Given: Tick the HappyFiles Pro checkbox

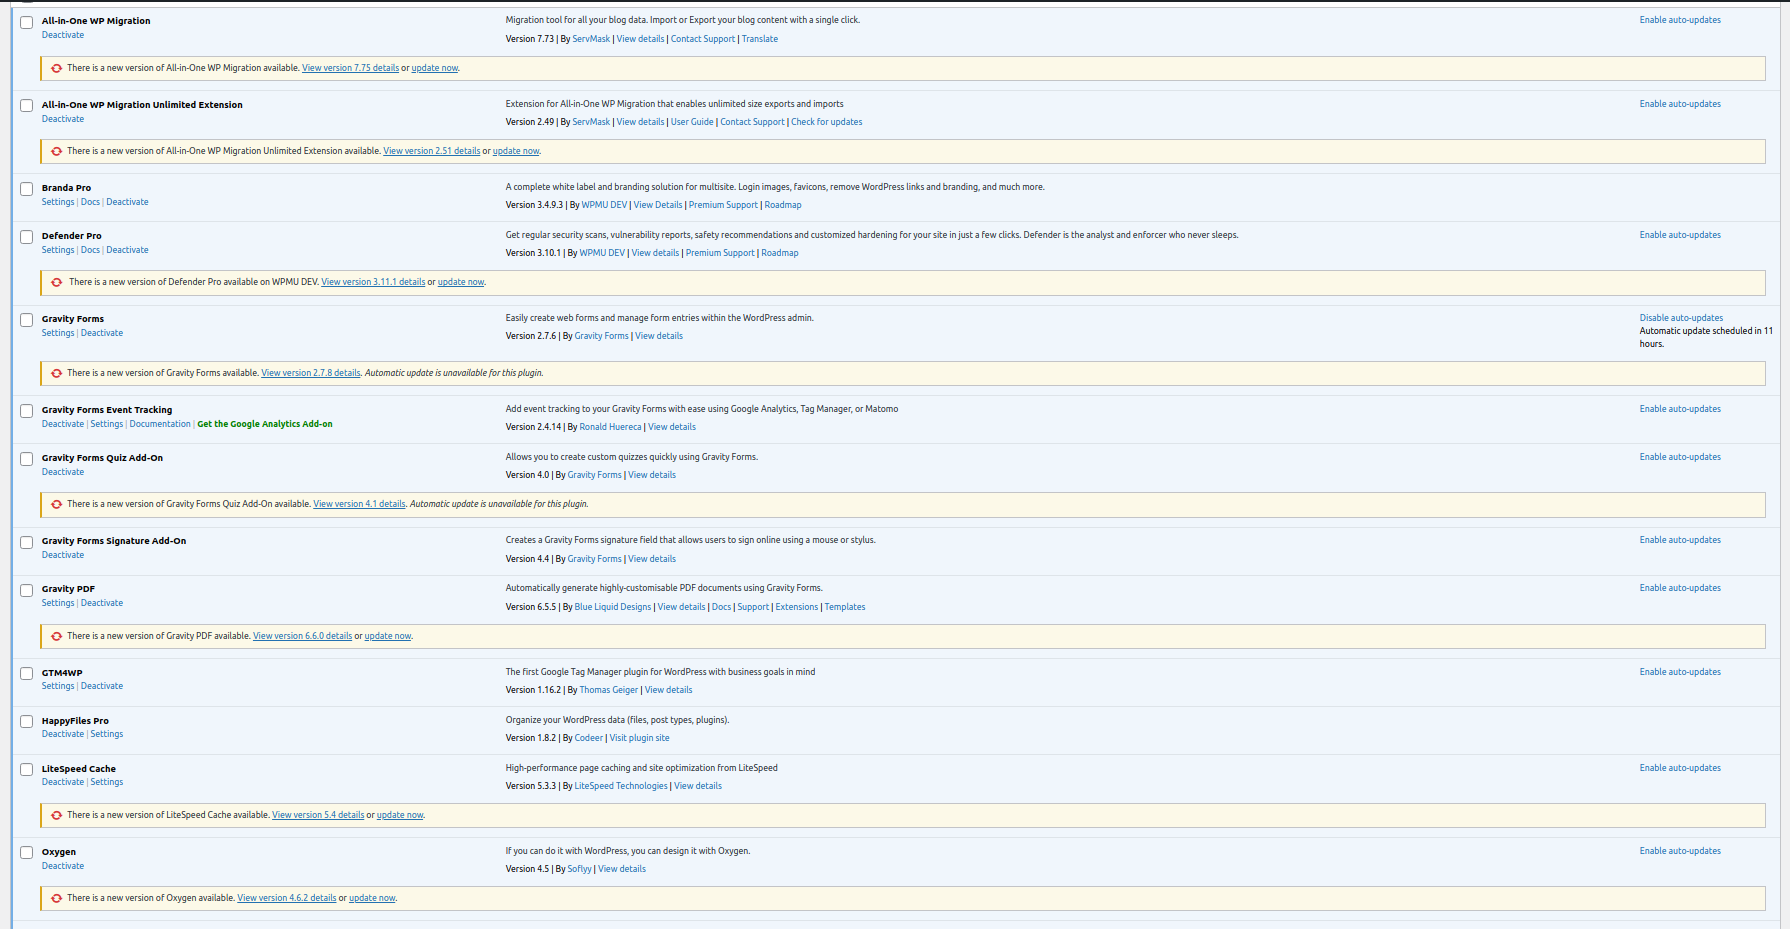Looking at the screenshot, I should click(27, 722).
